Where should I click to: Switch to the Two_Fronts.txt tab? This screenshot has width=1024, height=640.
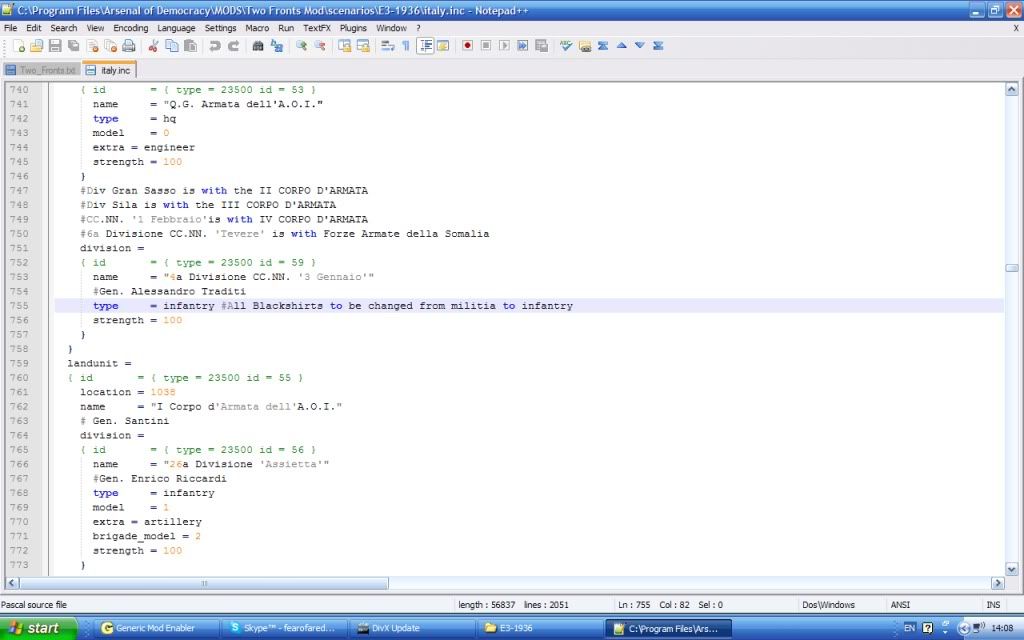coord(41,71)
